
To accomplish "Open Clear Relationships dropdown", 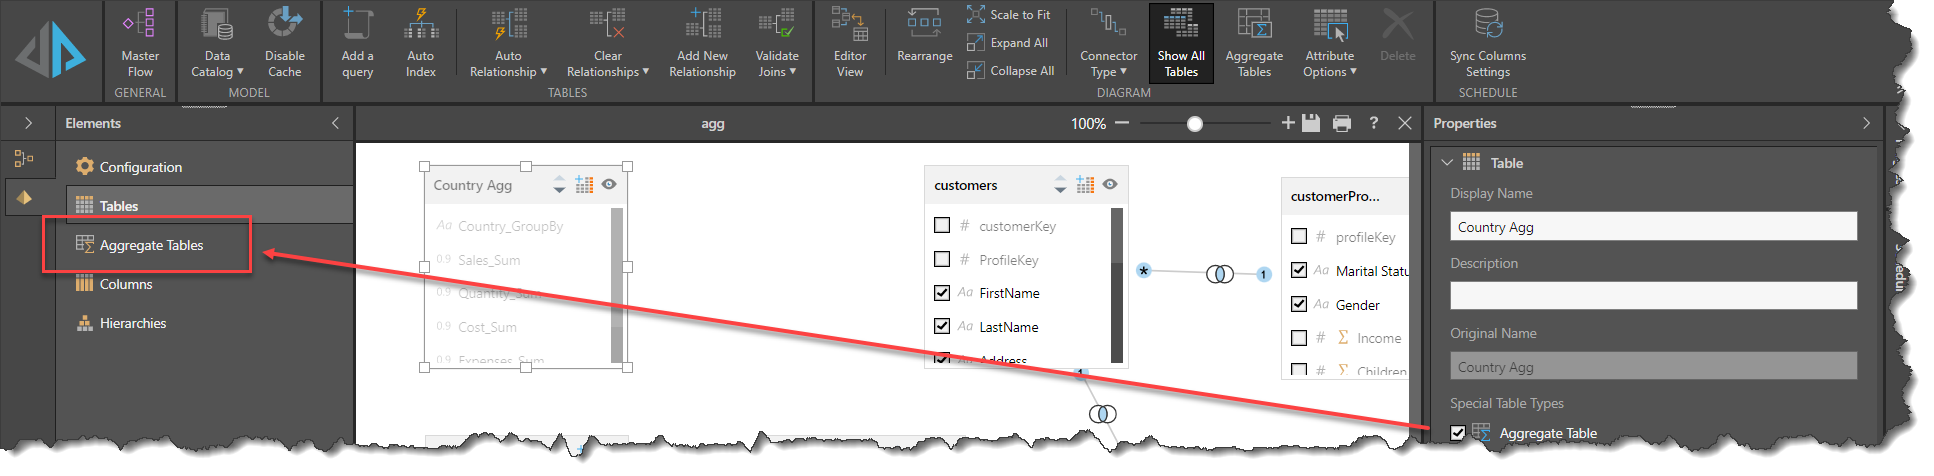I will [x=607, y=43].
